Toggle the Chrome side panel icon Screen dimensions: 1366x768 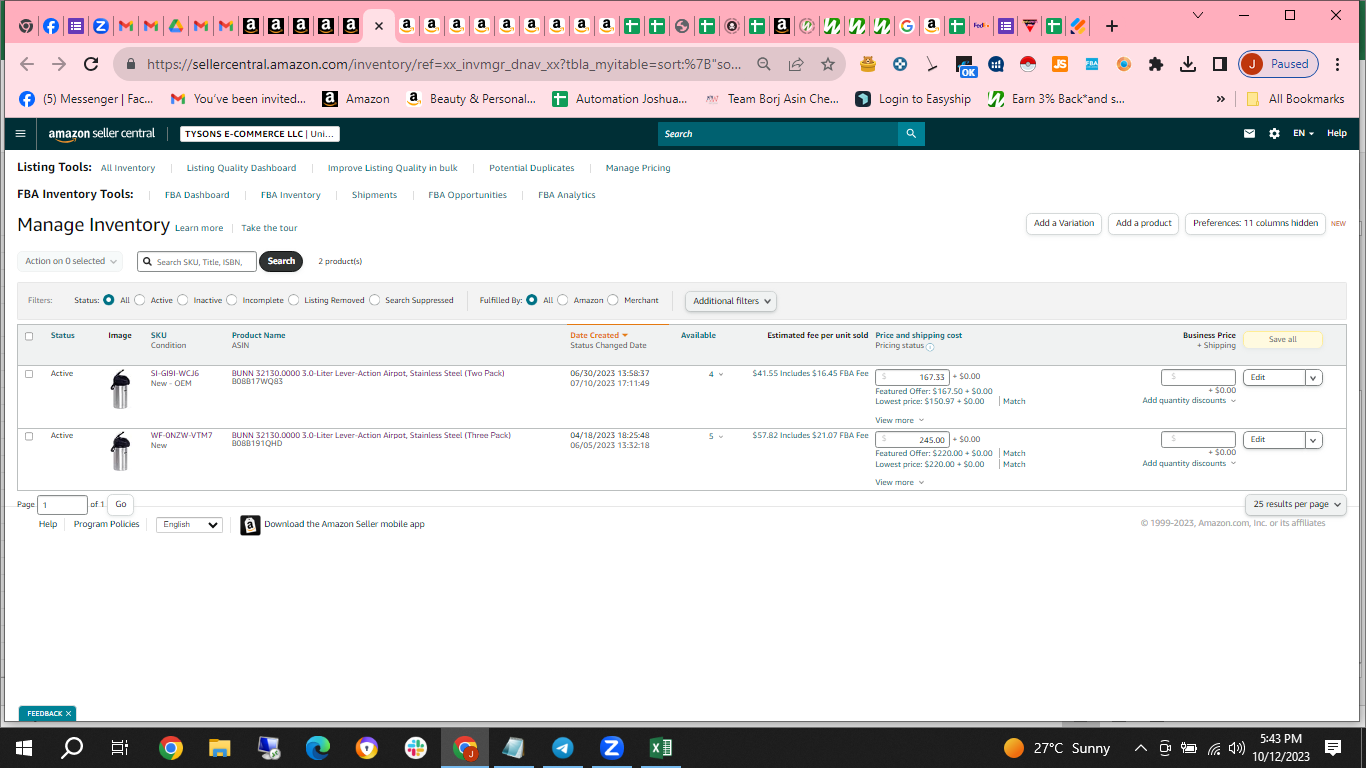click(x=1220, y=64)
